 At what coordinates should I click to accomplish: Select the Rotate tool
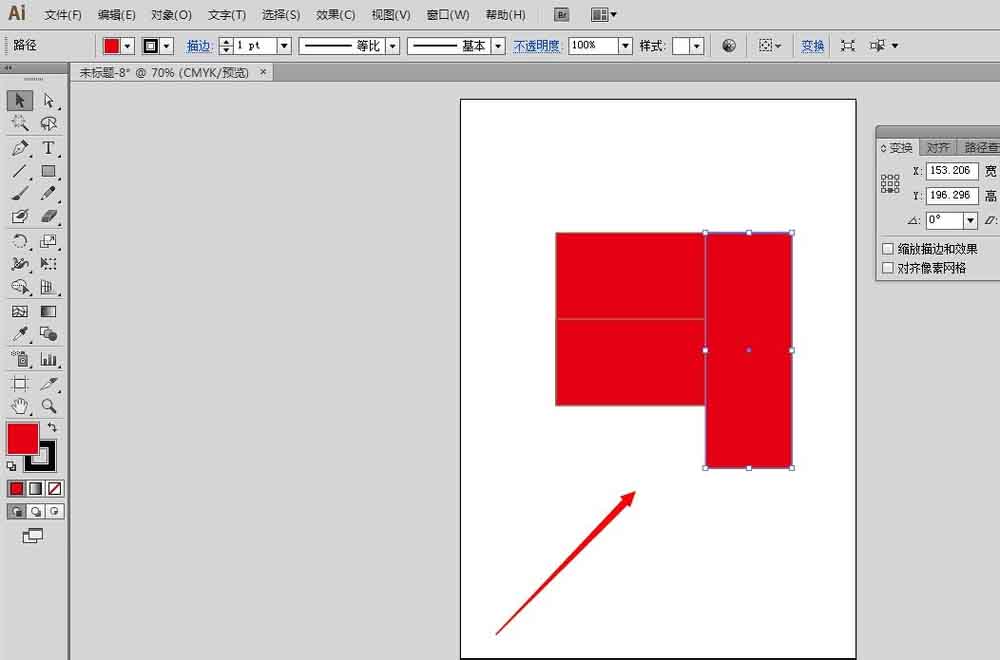click(20, 241)
